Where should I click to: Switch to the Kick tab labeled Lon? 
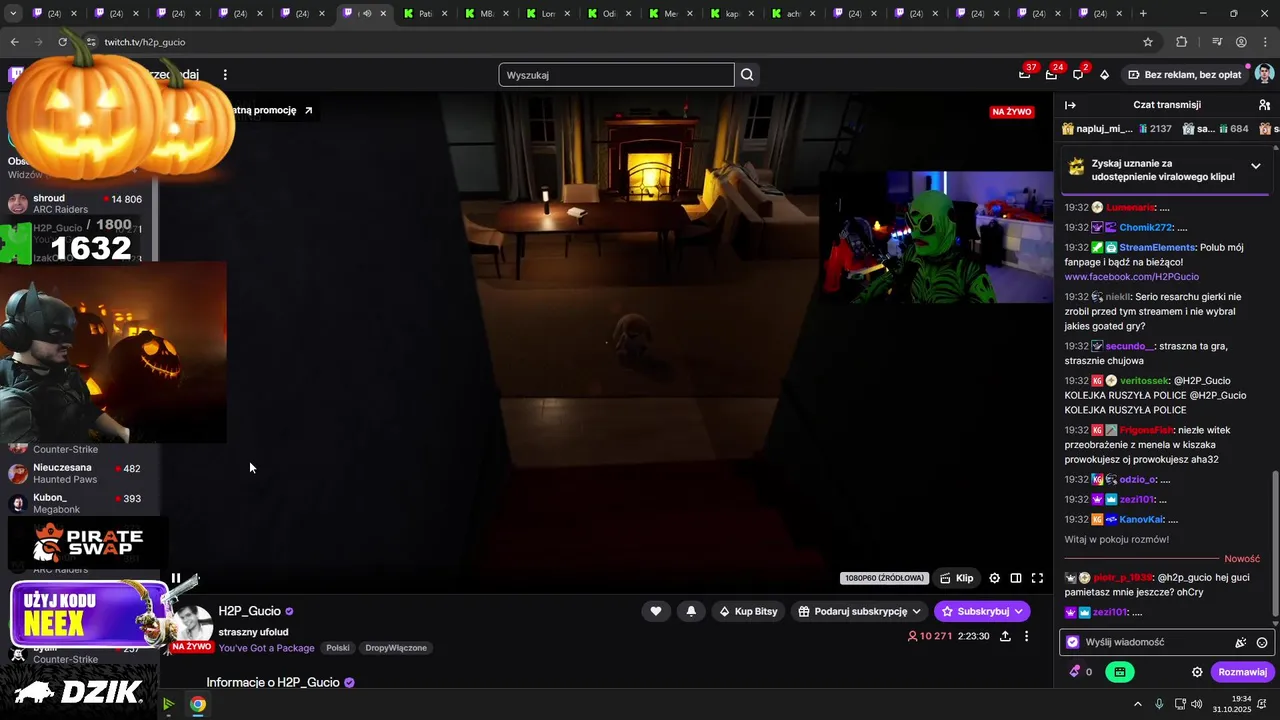(548, 14)
